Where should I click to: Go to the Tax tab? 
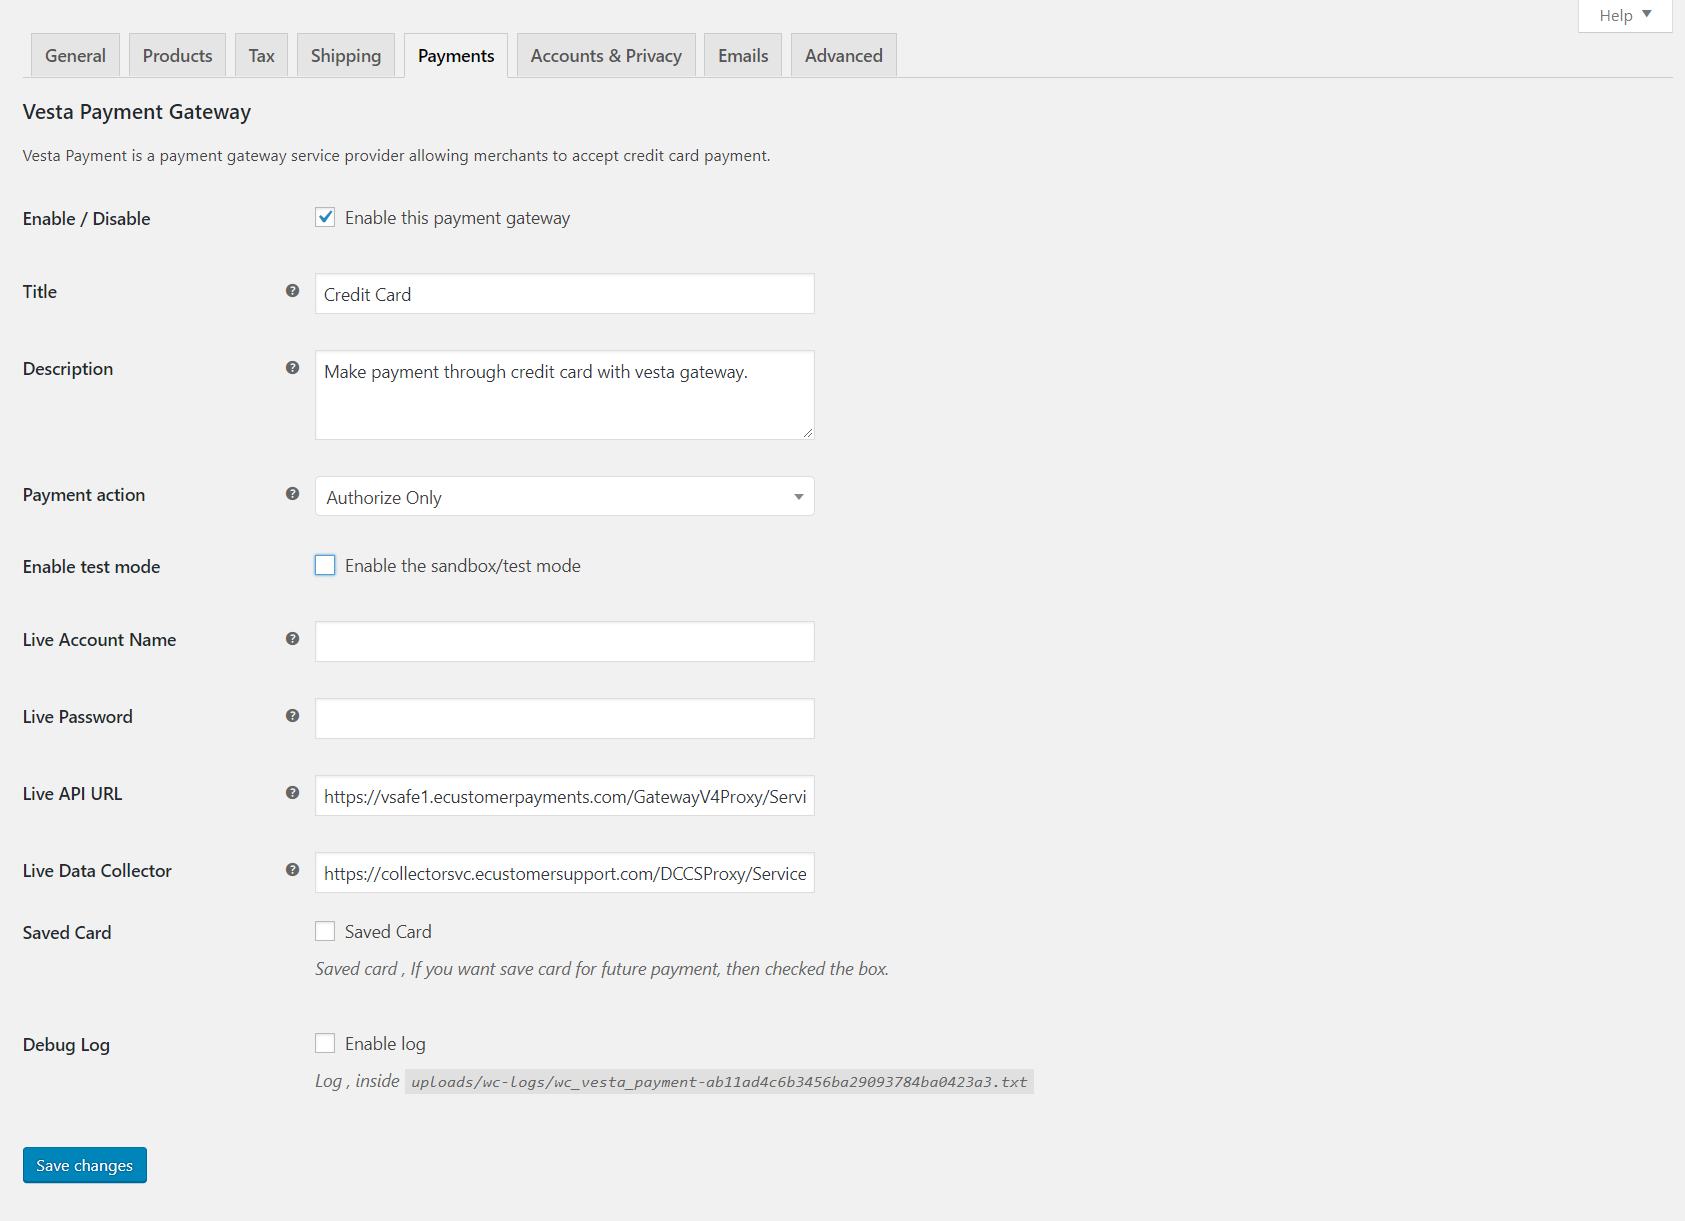point(261,55)
